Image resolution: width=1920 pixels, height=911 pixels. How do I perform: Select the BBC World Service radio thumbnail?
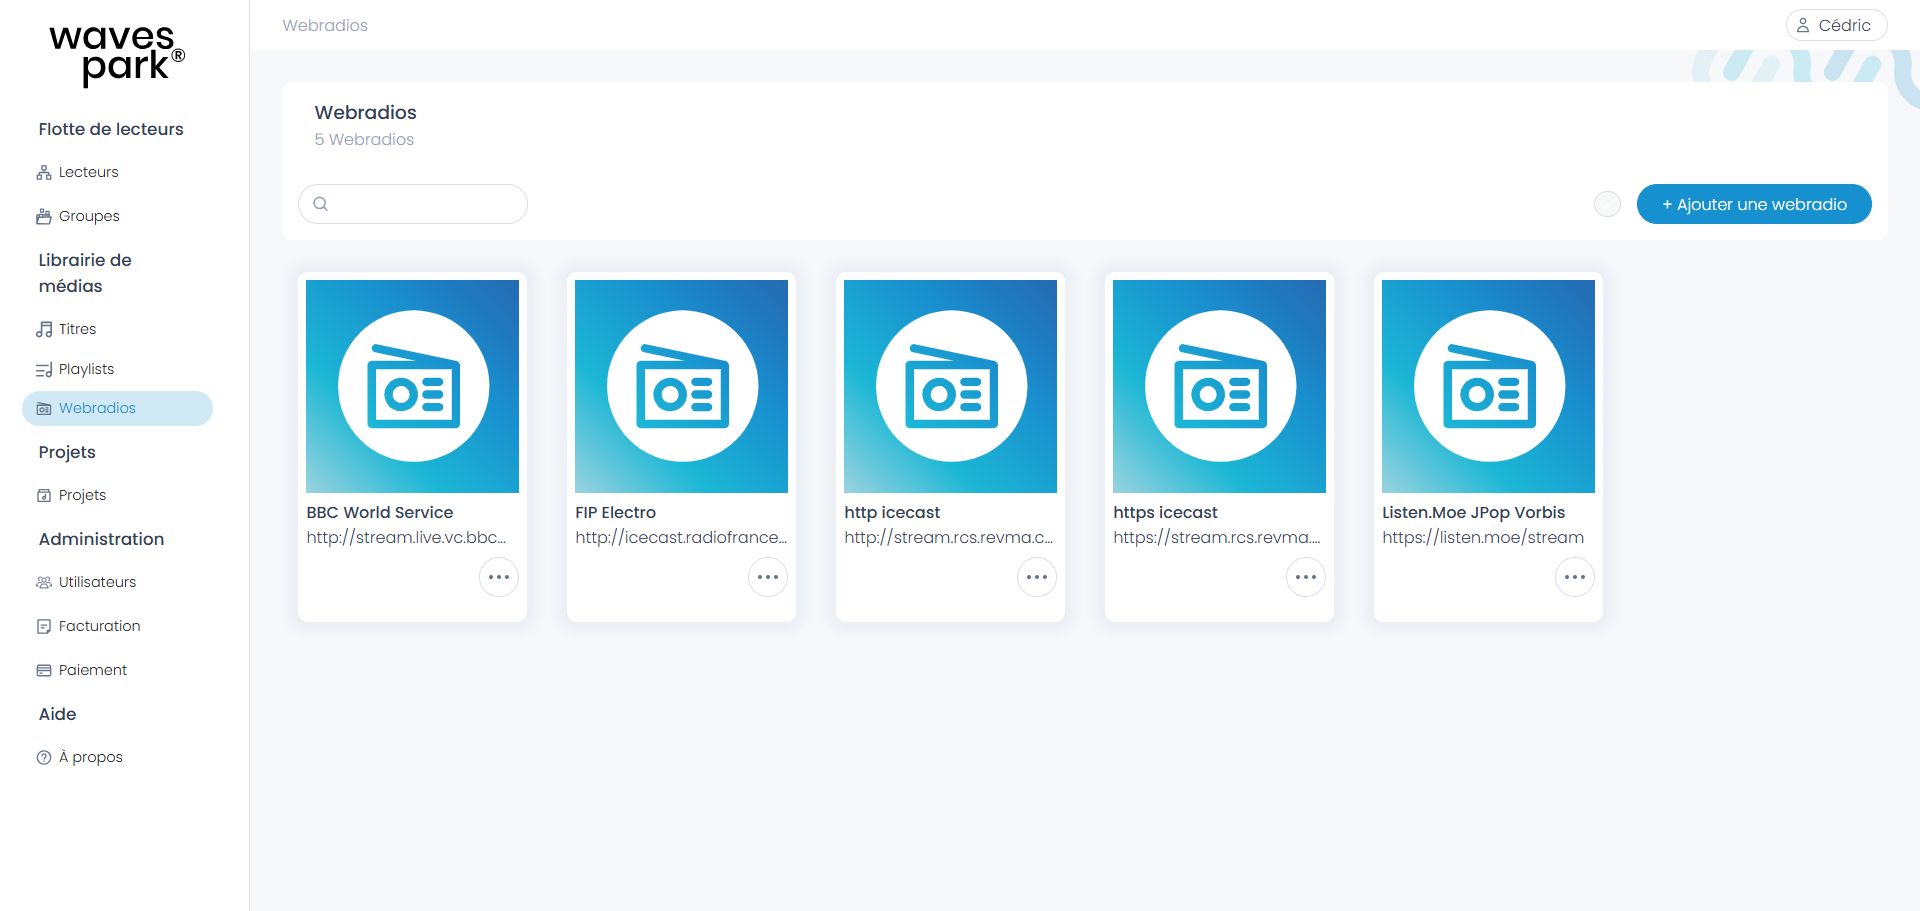tap(412, 386)
